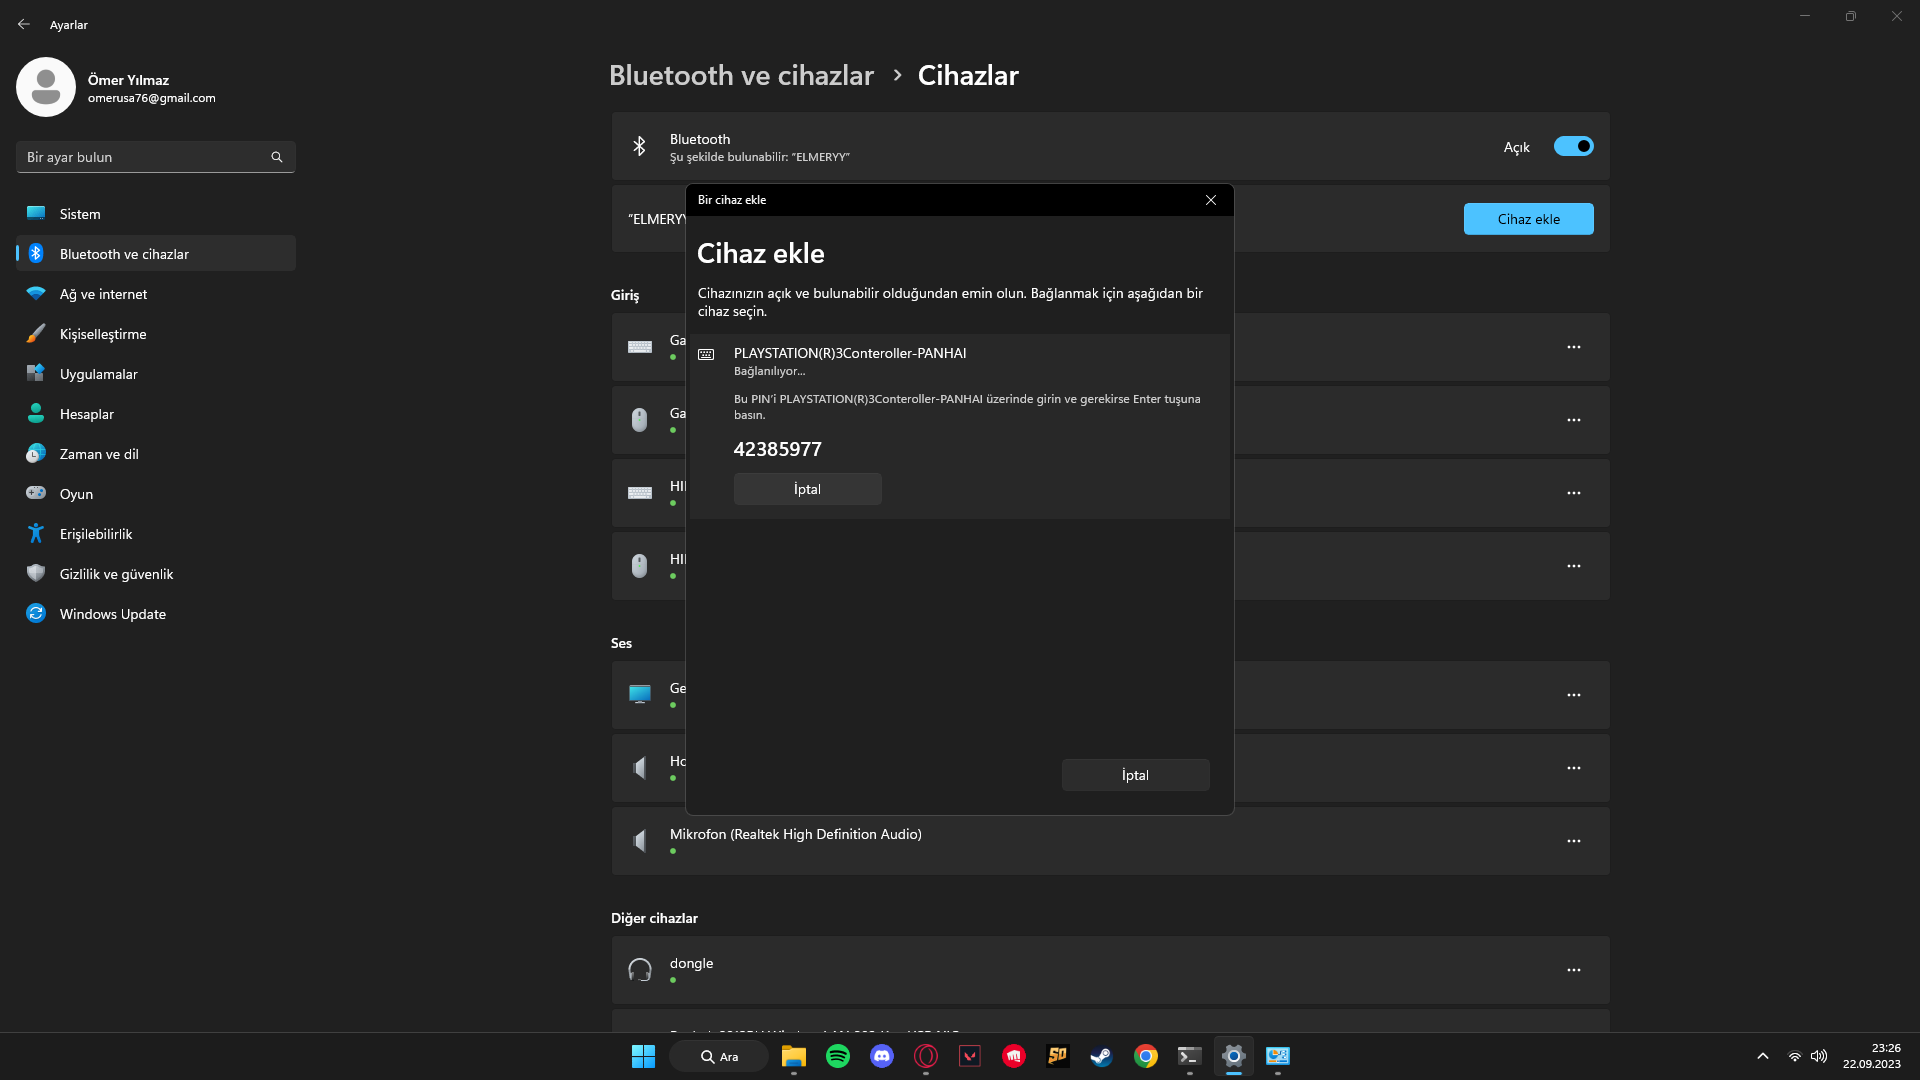
Task: Select Kişiselleştirme brush icon
Action: coord(36,334)
